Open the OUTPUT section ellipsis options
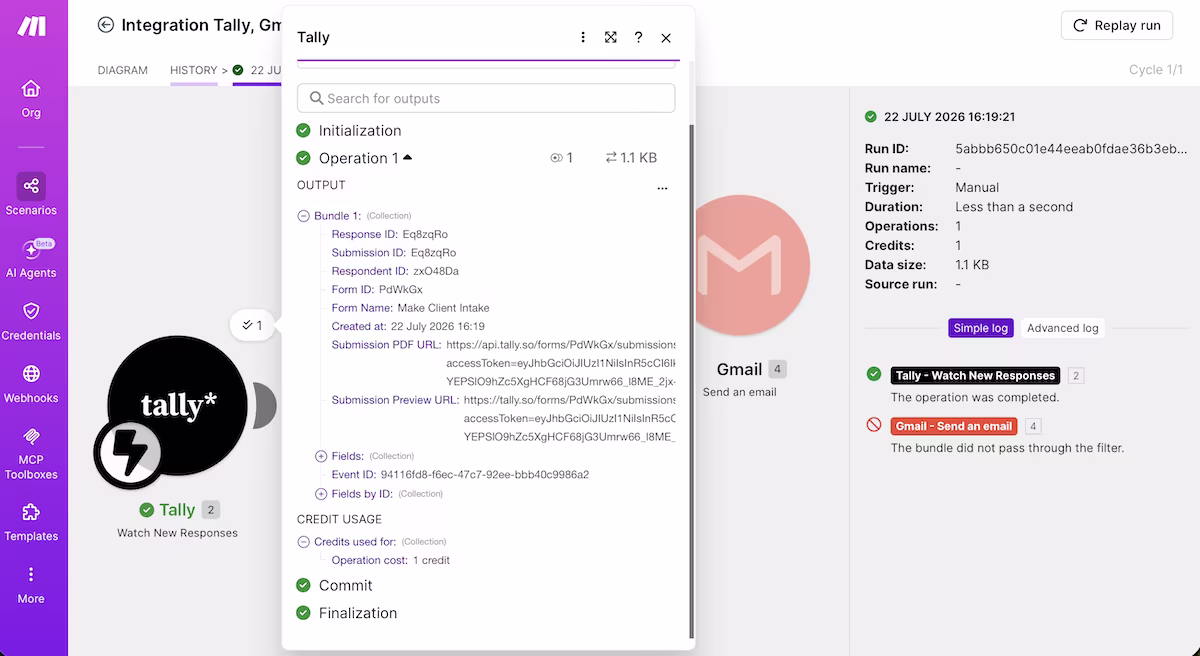Viewport: 1200px width, 656px height. point(662,187)
